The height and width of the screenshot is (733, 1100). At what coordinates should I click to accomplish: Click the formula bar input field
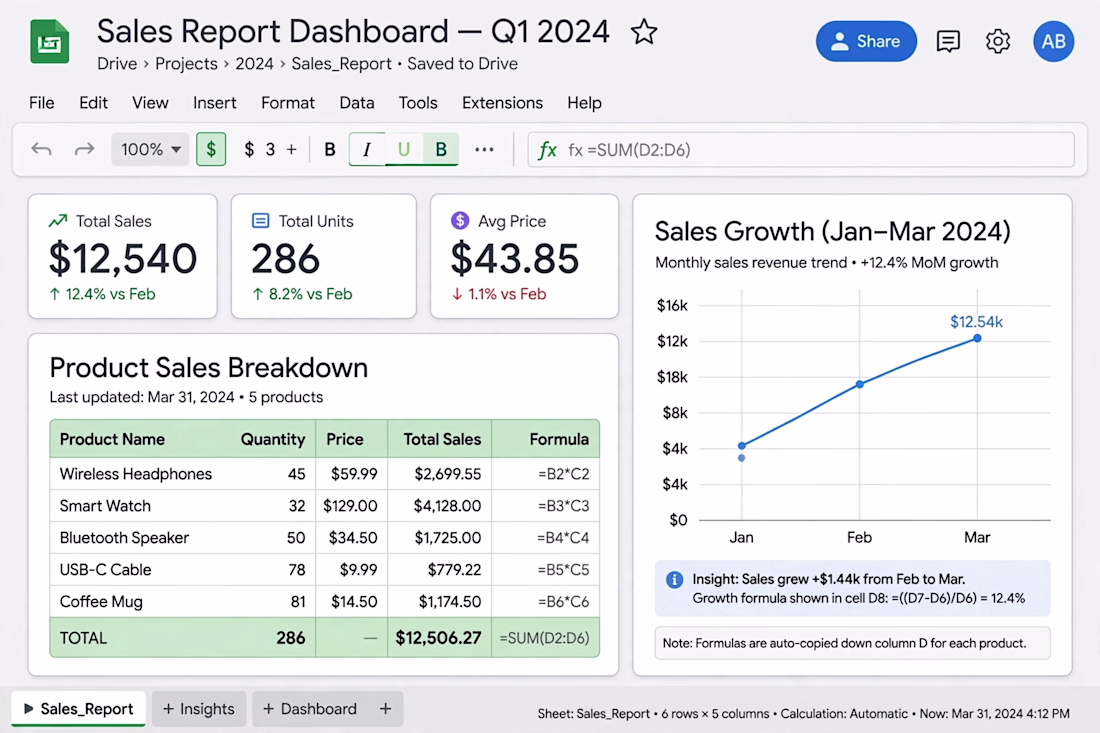point(800,149)
